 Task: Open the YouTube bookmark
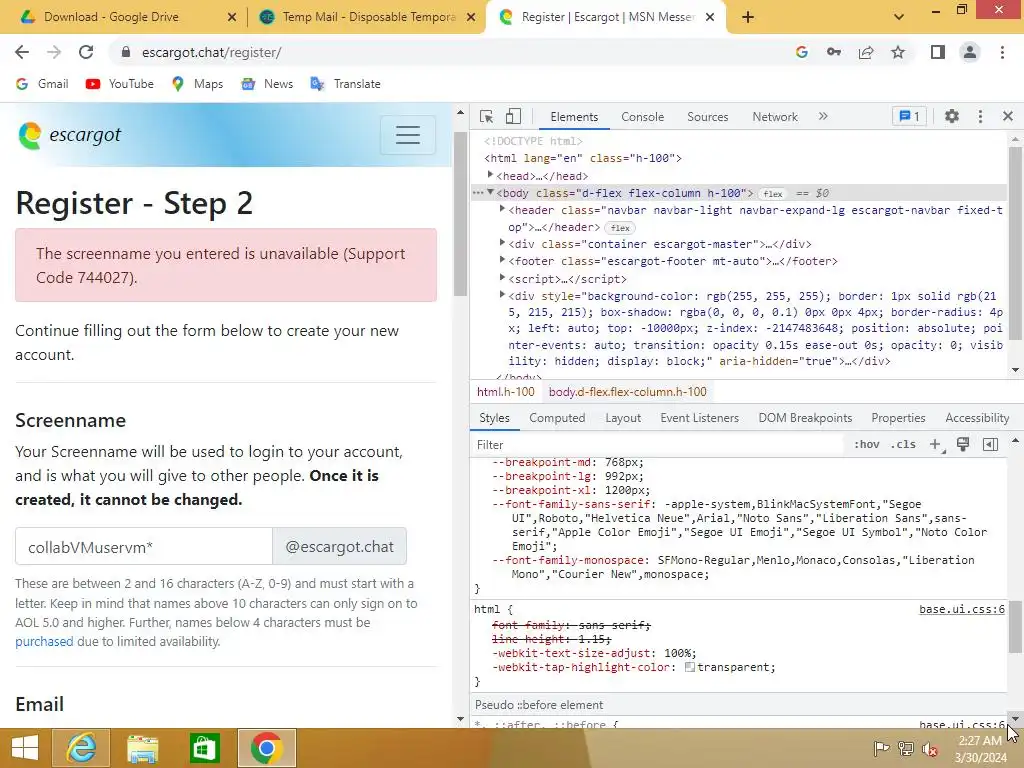point(120,84)
